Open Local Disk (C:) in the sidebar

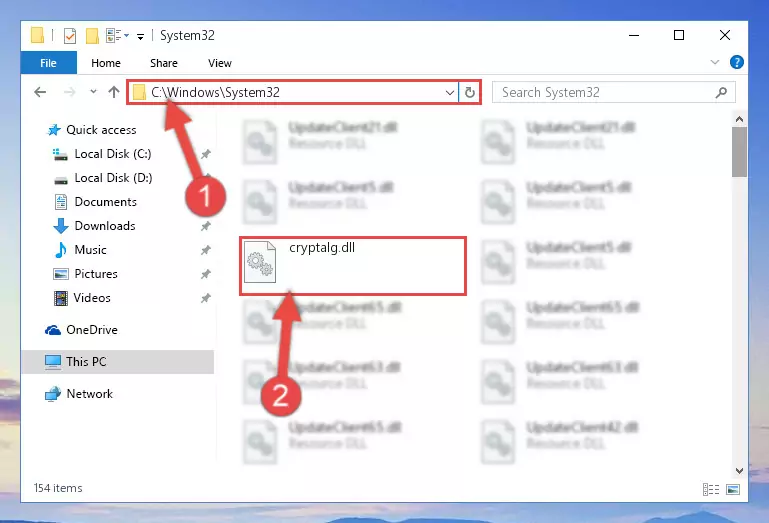[x=113, y=154]
